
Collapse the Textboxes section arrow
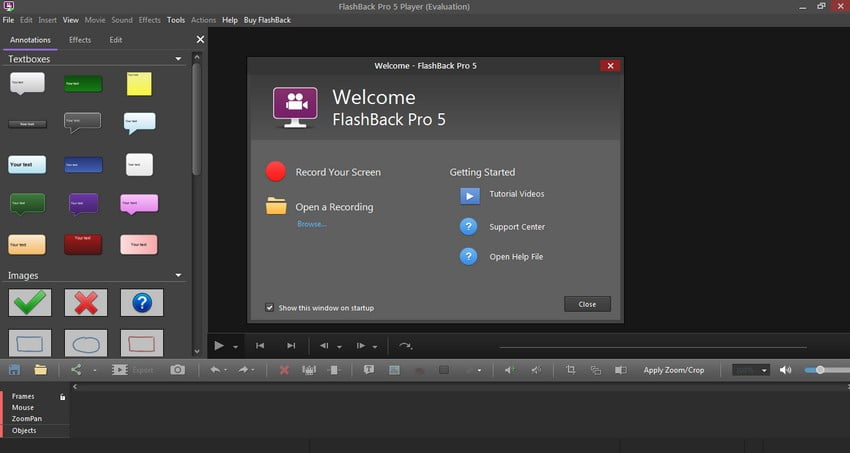click(178, 59)
